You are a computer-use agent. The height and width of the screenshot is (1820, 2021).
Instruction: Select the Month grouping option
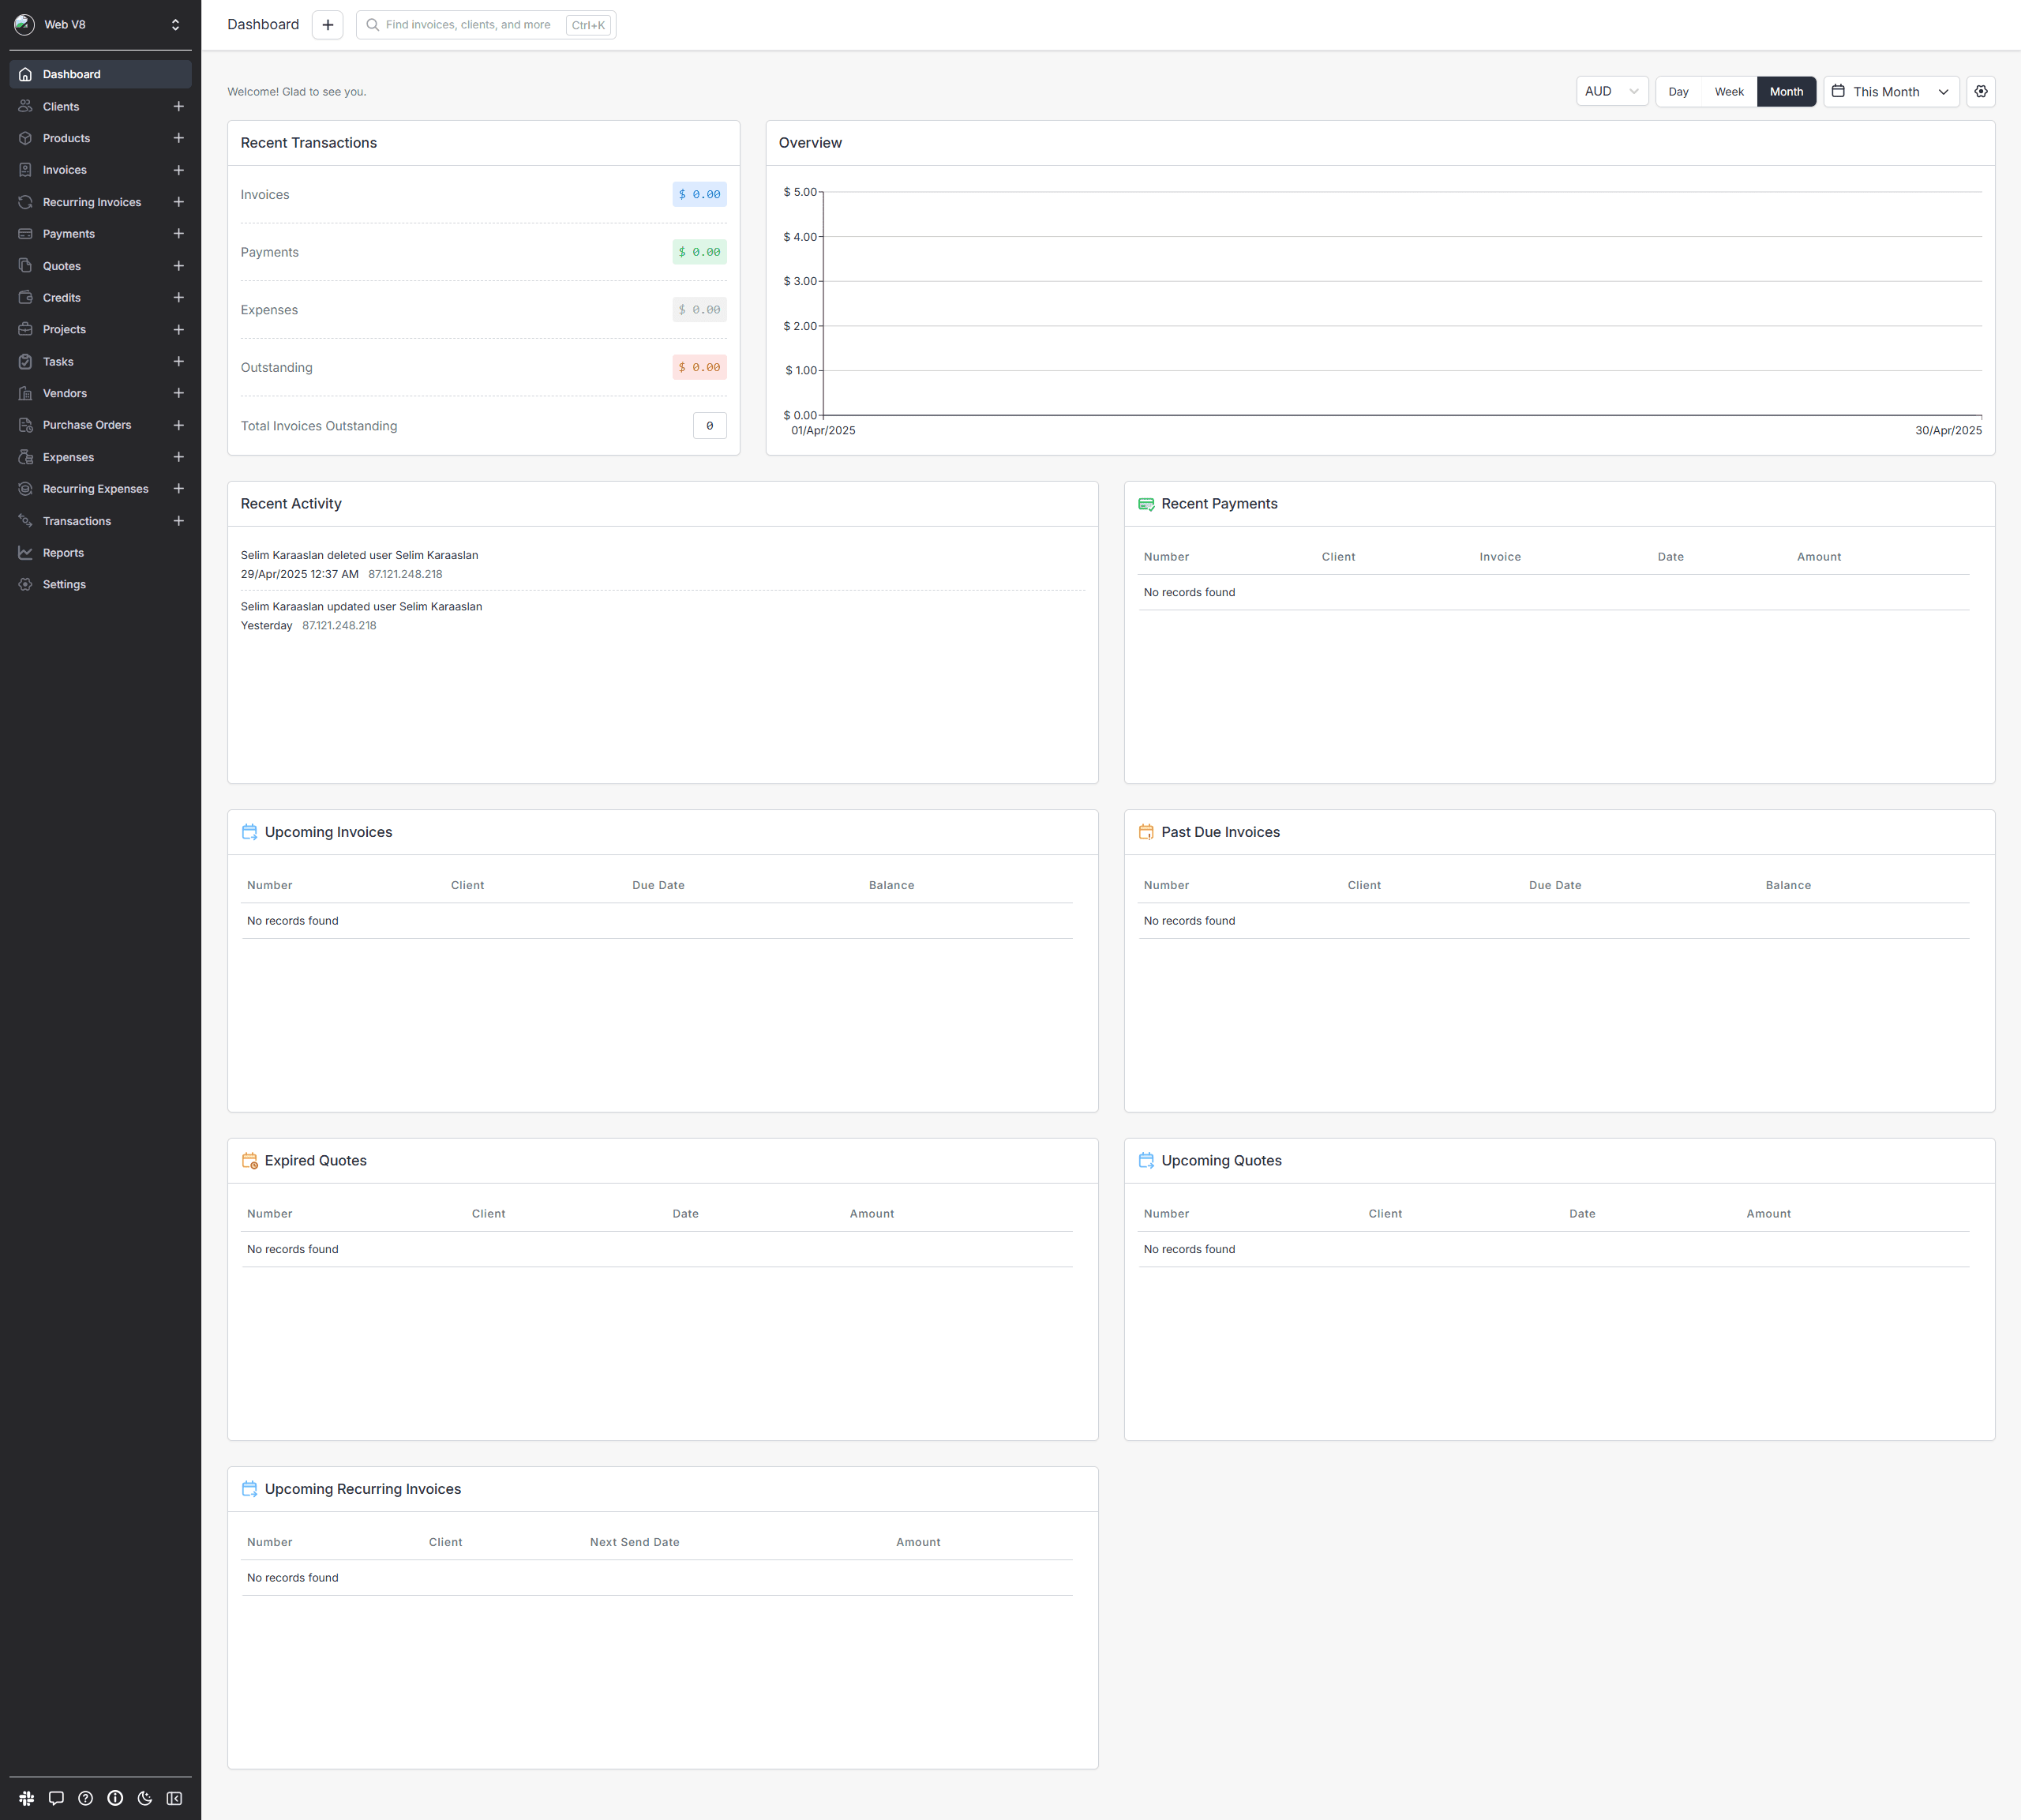tap(1786, 91)
